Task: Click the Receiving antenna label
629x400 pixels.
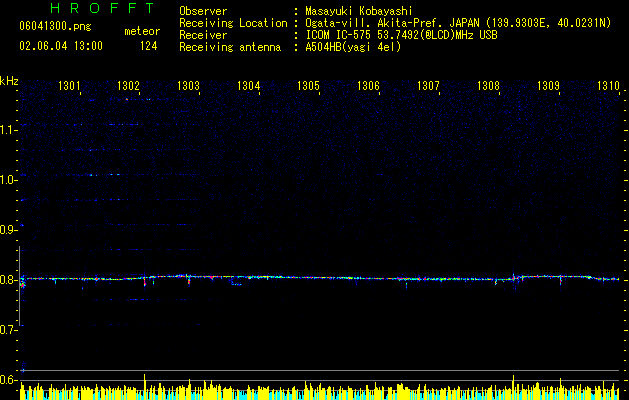Action: 230,47
